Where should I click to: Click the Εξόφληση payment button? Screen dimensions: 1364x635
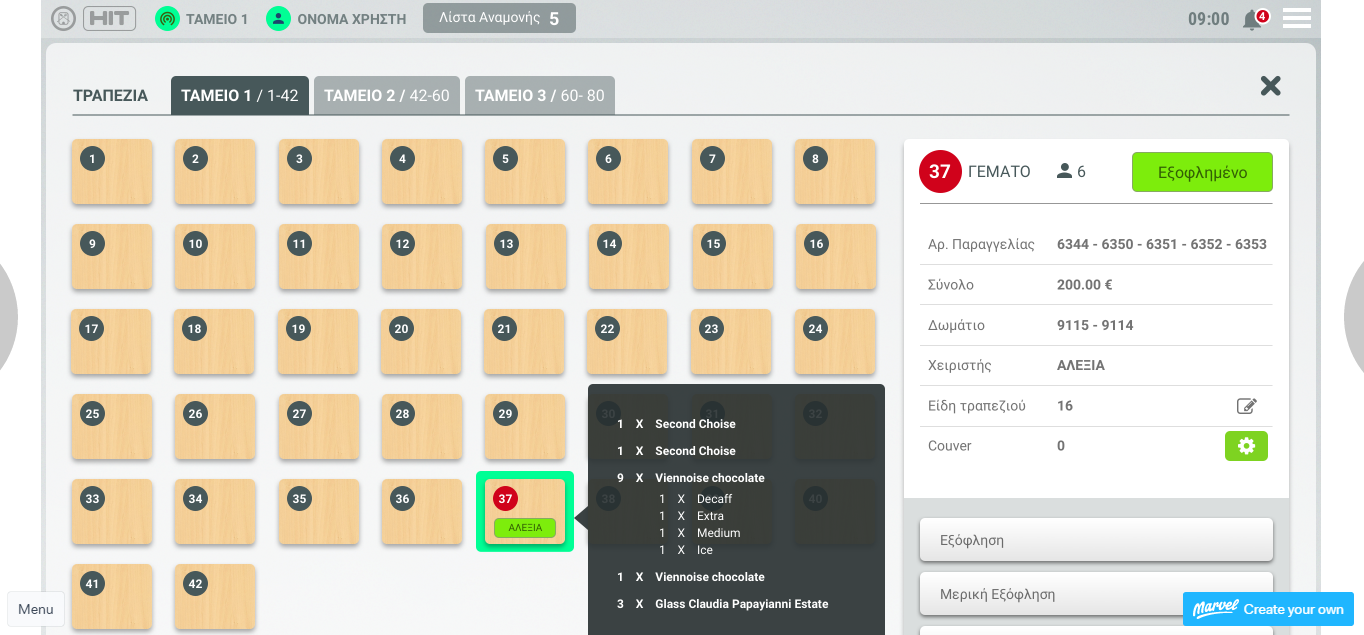[x=1096, y=540]
